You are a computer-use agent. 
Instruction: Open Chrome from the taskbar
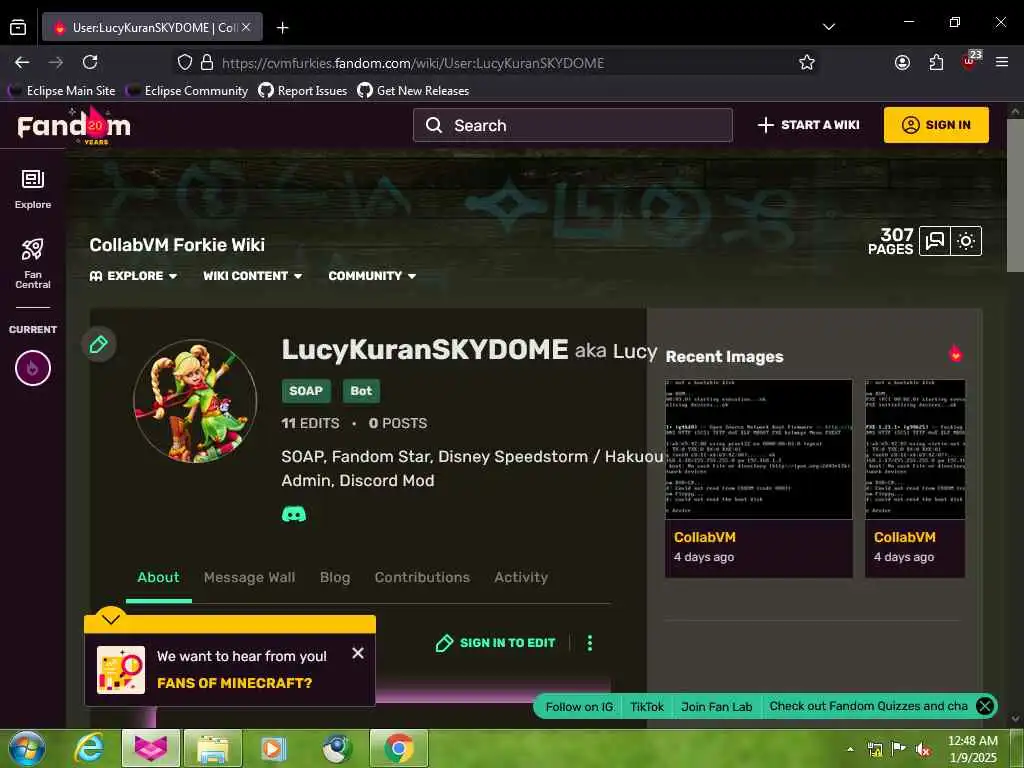point(399,748)
